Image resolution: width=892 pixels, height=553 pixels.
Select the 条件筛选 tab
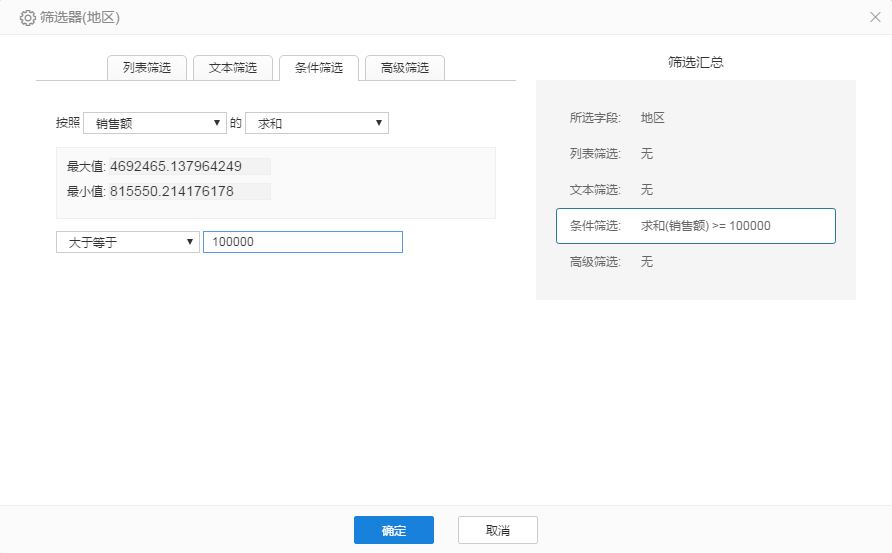pos(319,68)
